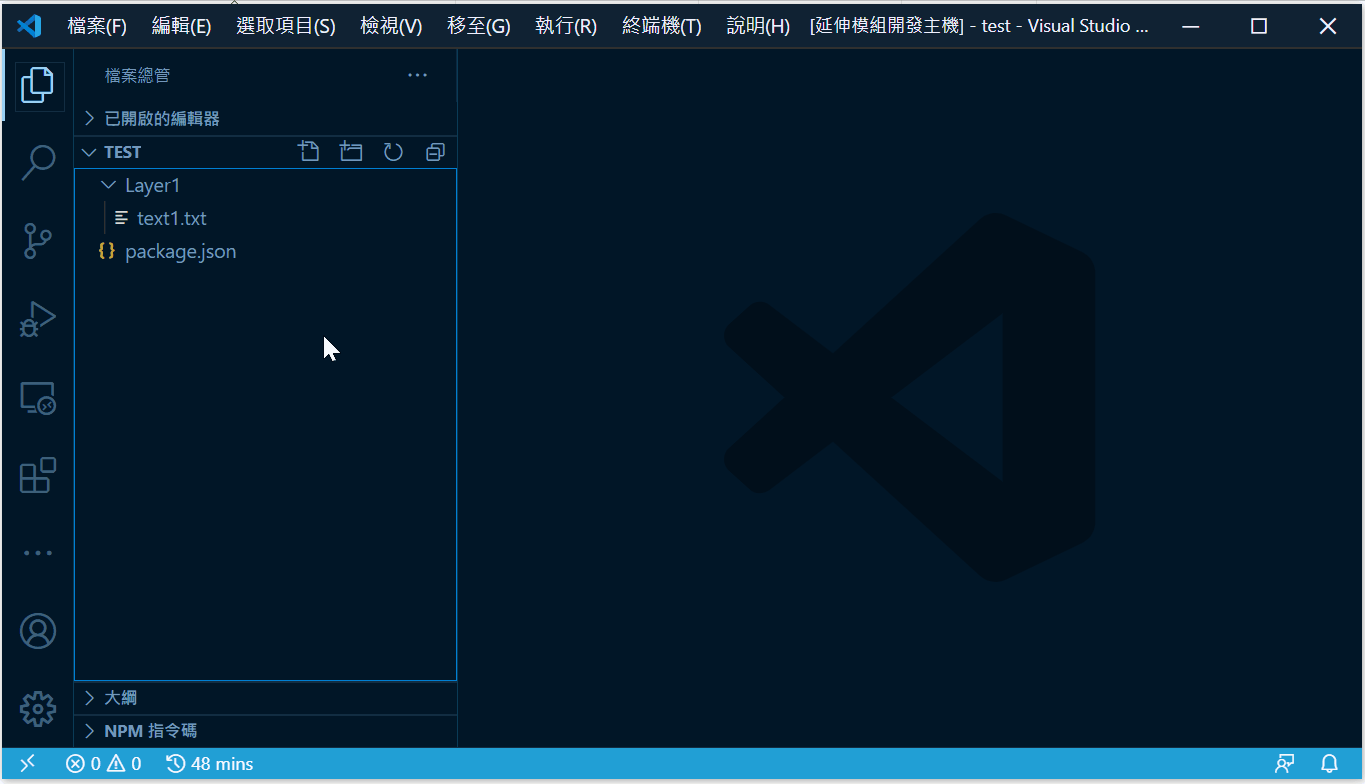This screenshot has height=784, width=1365.
Task: Maximize the VS Code window
Action: click(x=1259, y=26)
